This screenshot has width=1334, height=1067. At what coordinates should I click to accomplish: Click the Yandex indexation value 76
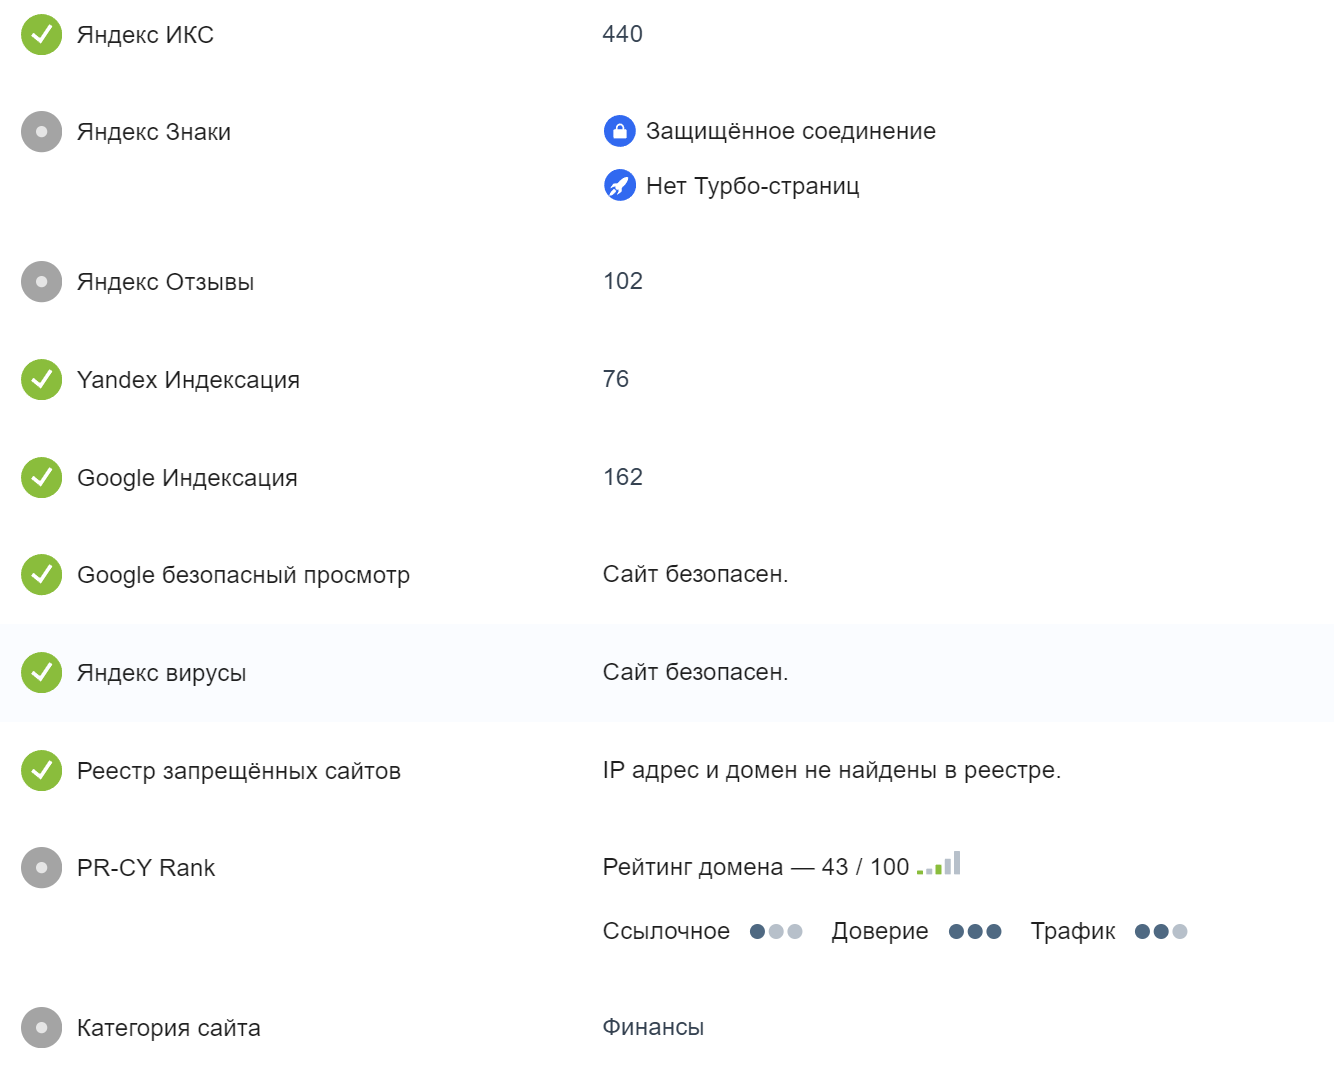pyautogui.click(x=616, y=379)
